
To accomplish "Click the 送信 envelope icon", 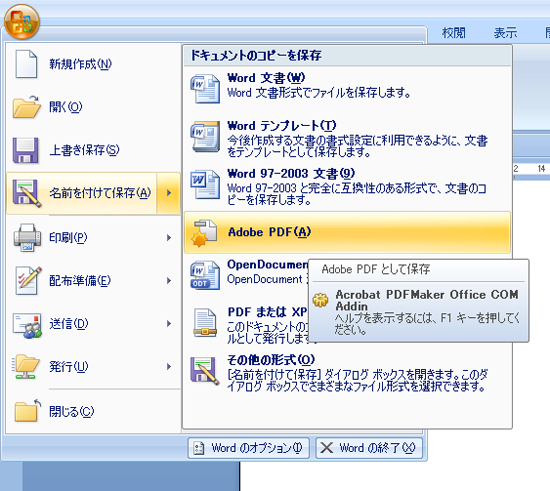I will tap(27, 325).
